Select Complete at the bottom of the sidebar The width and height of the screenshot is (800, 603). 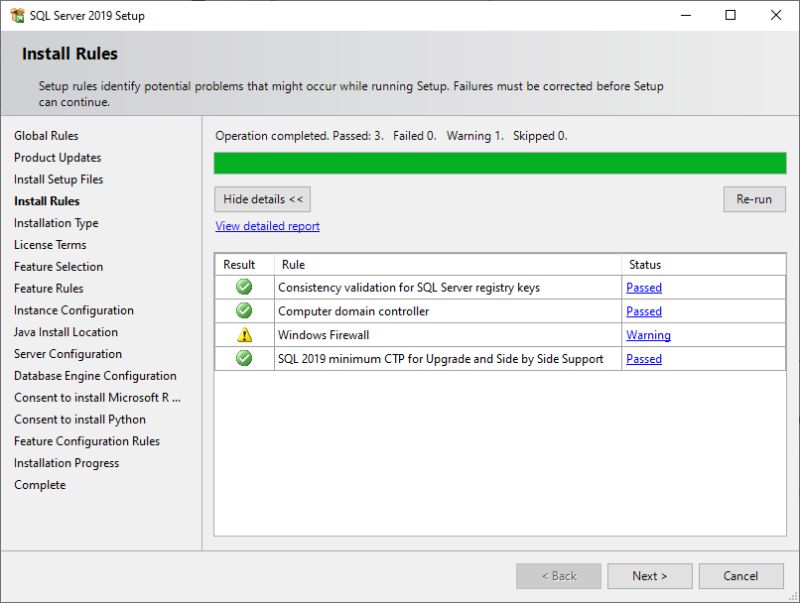40,484
